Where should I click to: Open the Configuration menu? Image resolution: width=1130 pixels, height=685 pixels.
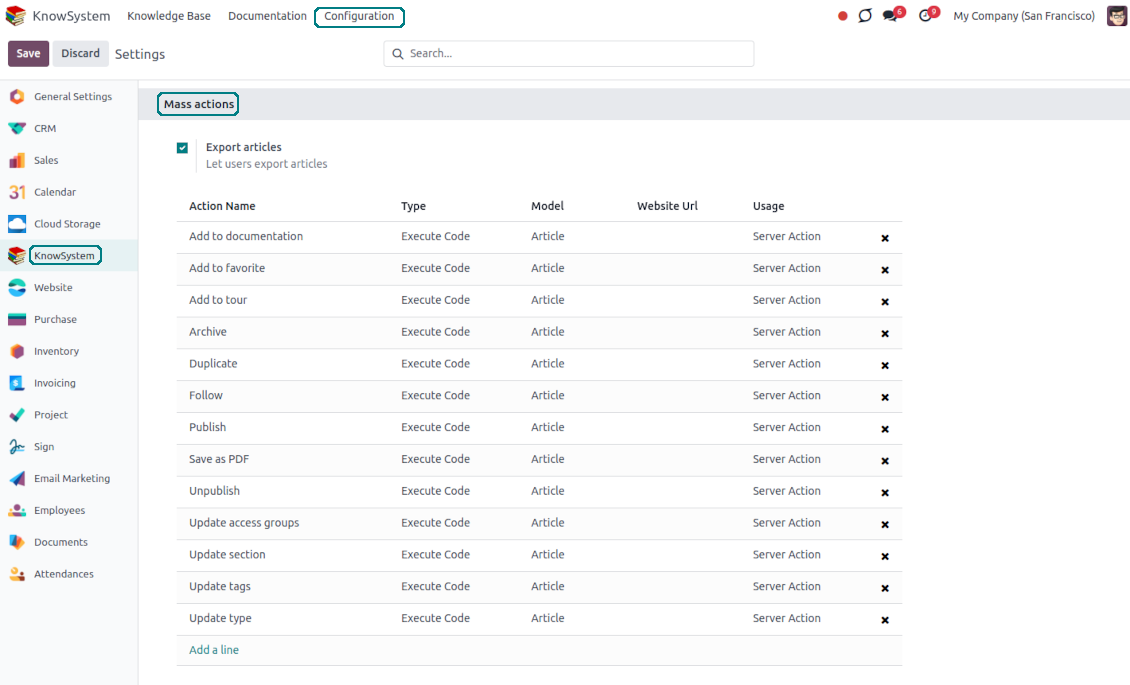point(359,16)
